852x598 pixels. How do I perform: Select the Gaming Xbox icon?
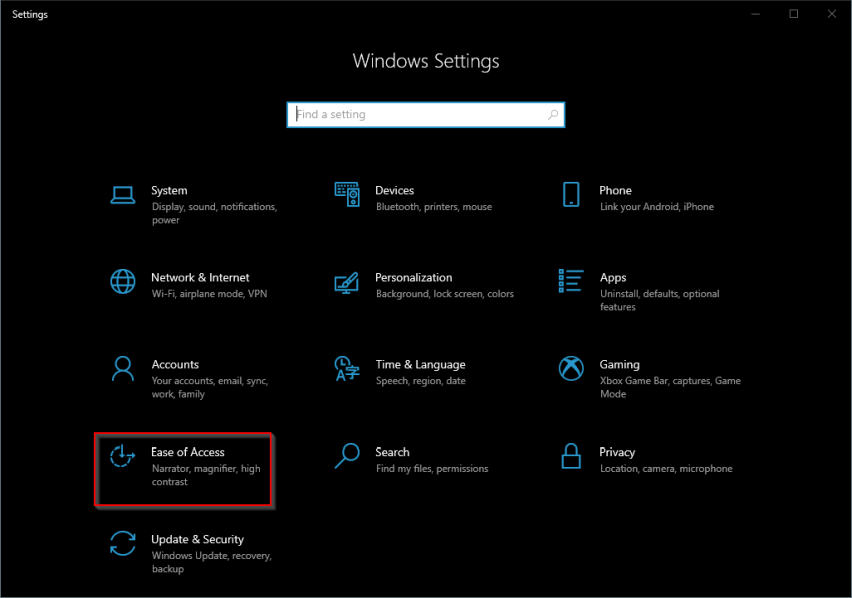(x=571, y=368)
